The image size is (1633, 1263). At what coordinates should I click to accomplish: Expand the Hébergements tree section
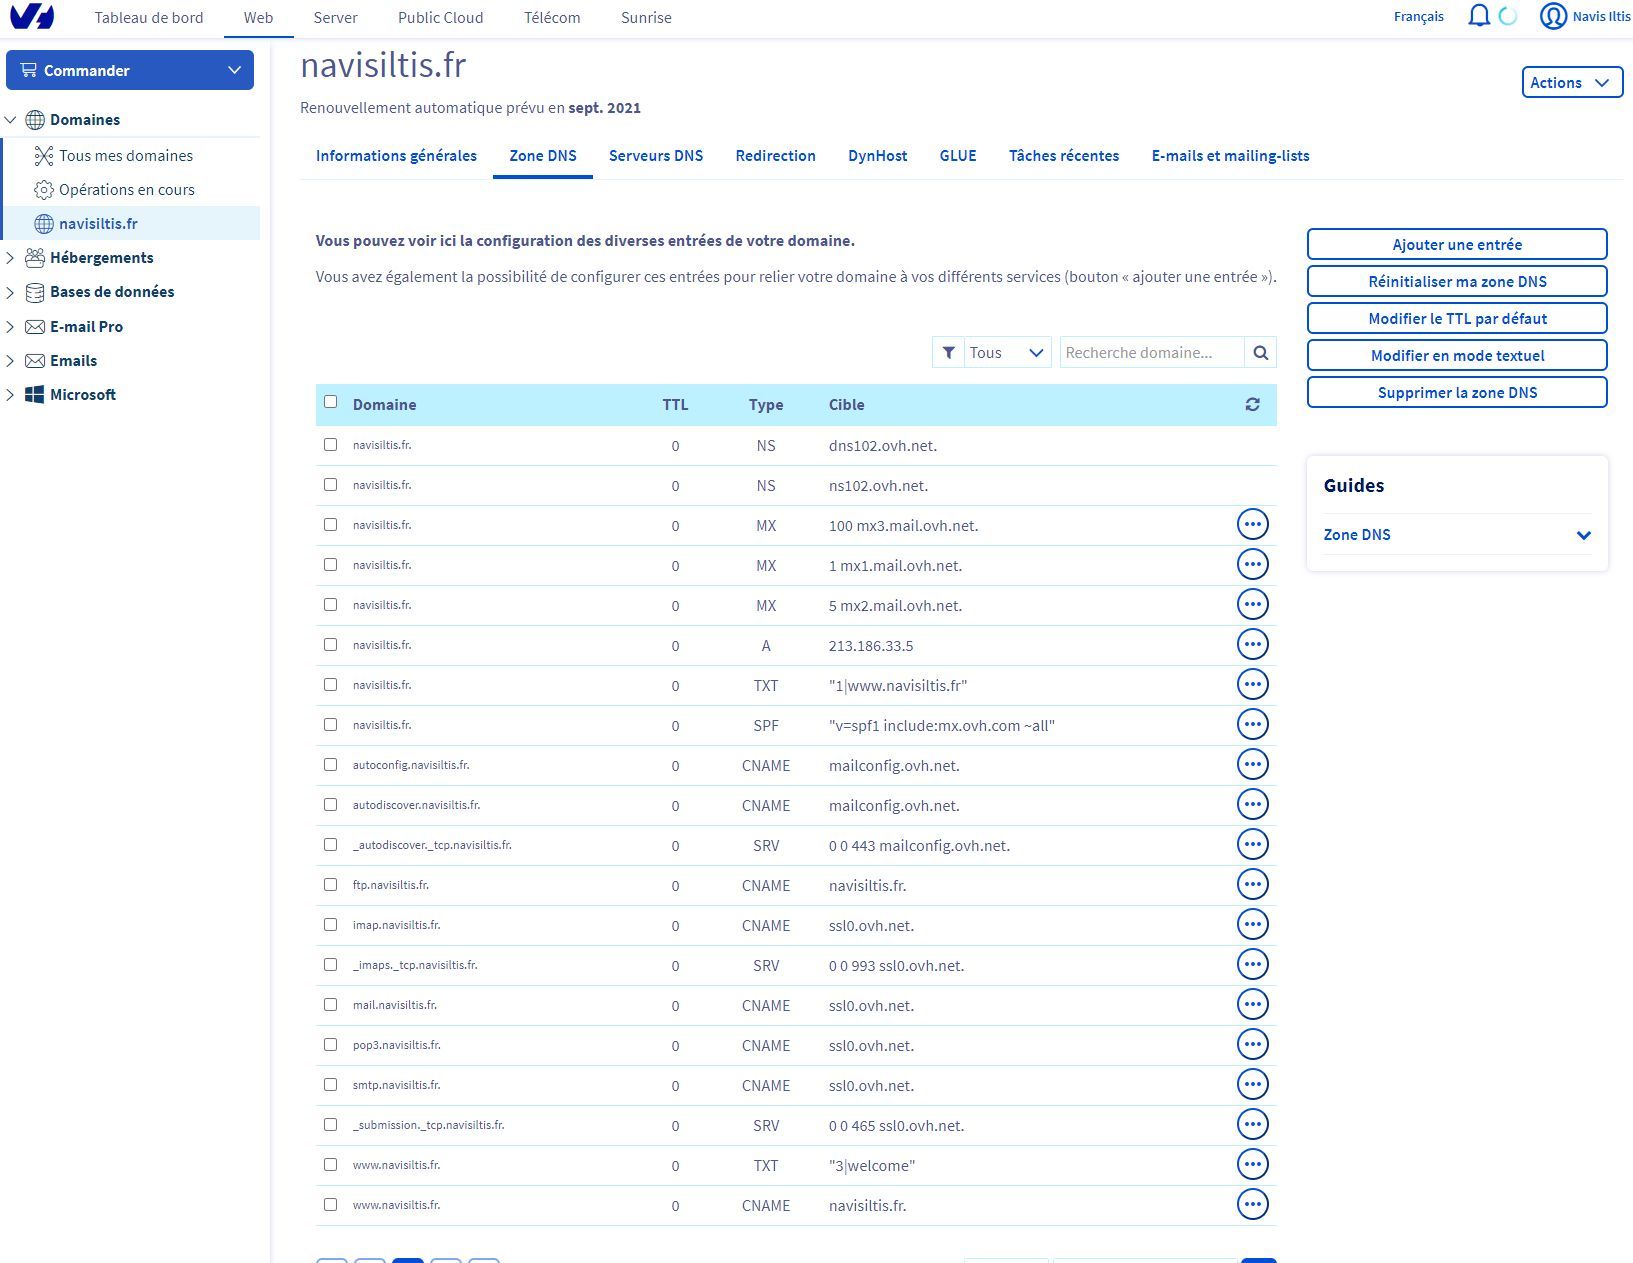click(11, 258)
